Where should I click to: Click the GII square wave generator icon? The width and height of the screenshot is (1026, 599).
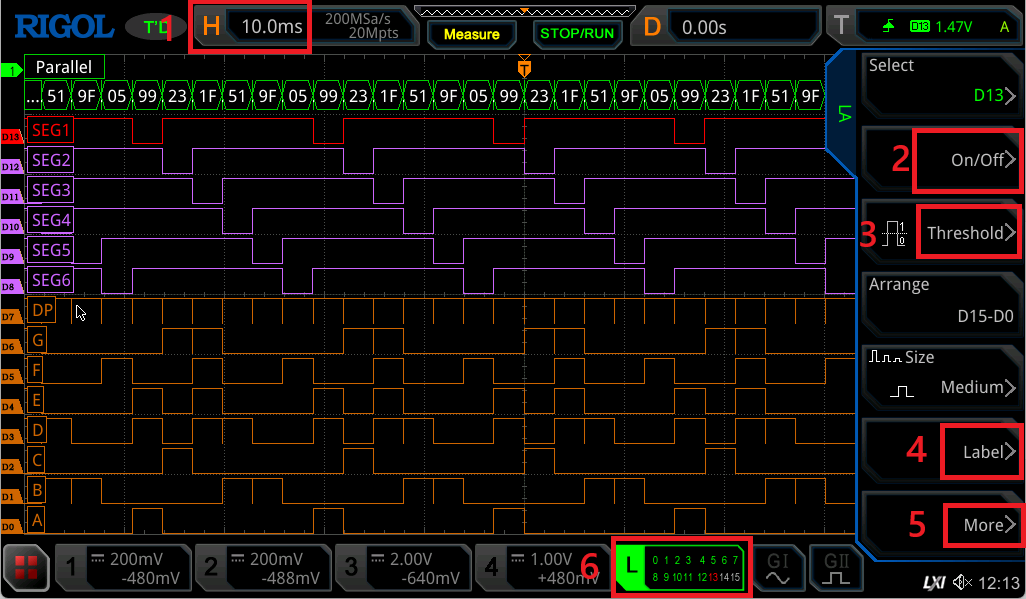(830, 568)
